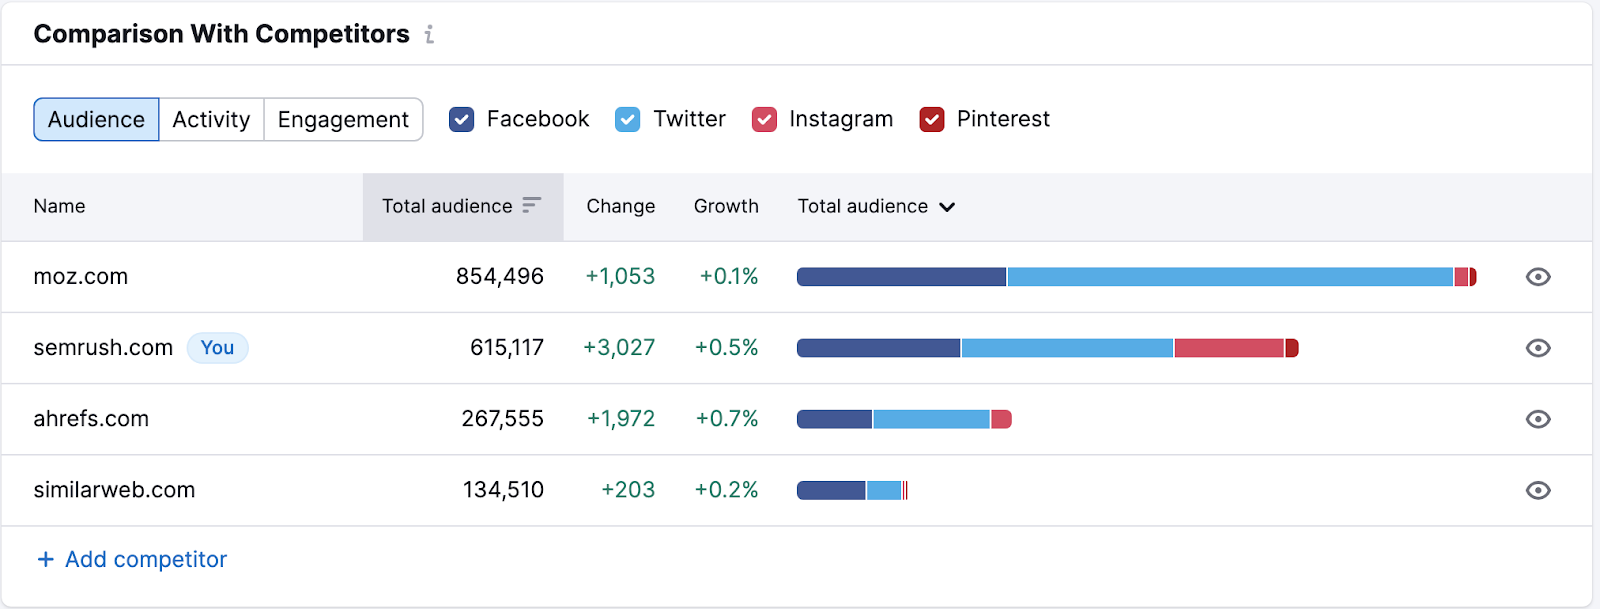Click the eye icon for ahrefs.com row
Viewport: 1600px width, 609px height.
coord(1538,419)
